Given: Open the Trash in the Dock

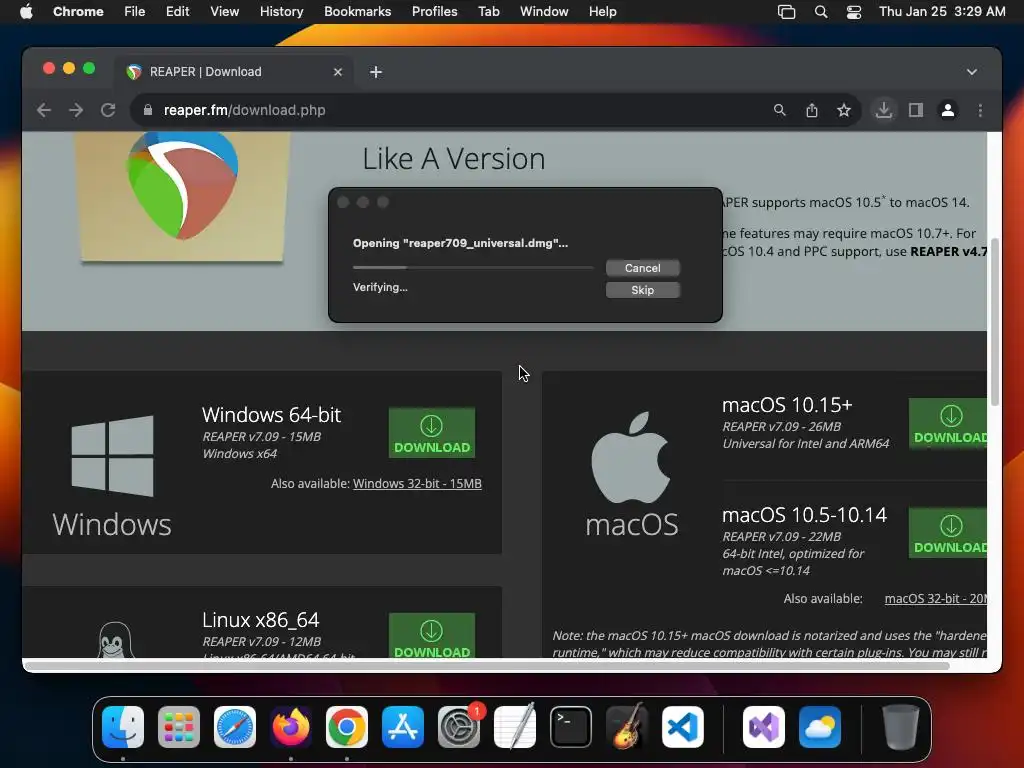Looking at the screenshot, I should 901,727.
